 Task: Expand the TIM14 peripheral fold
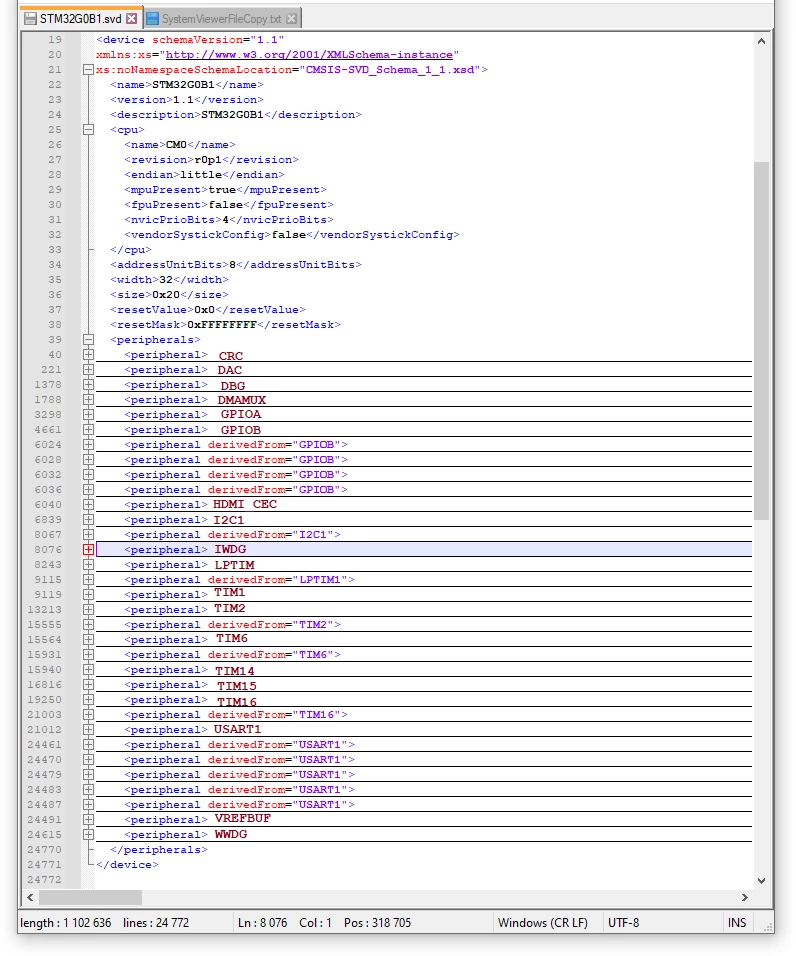pyautogui.click(x=88, y=669)
